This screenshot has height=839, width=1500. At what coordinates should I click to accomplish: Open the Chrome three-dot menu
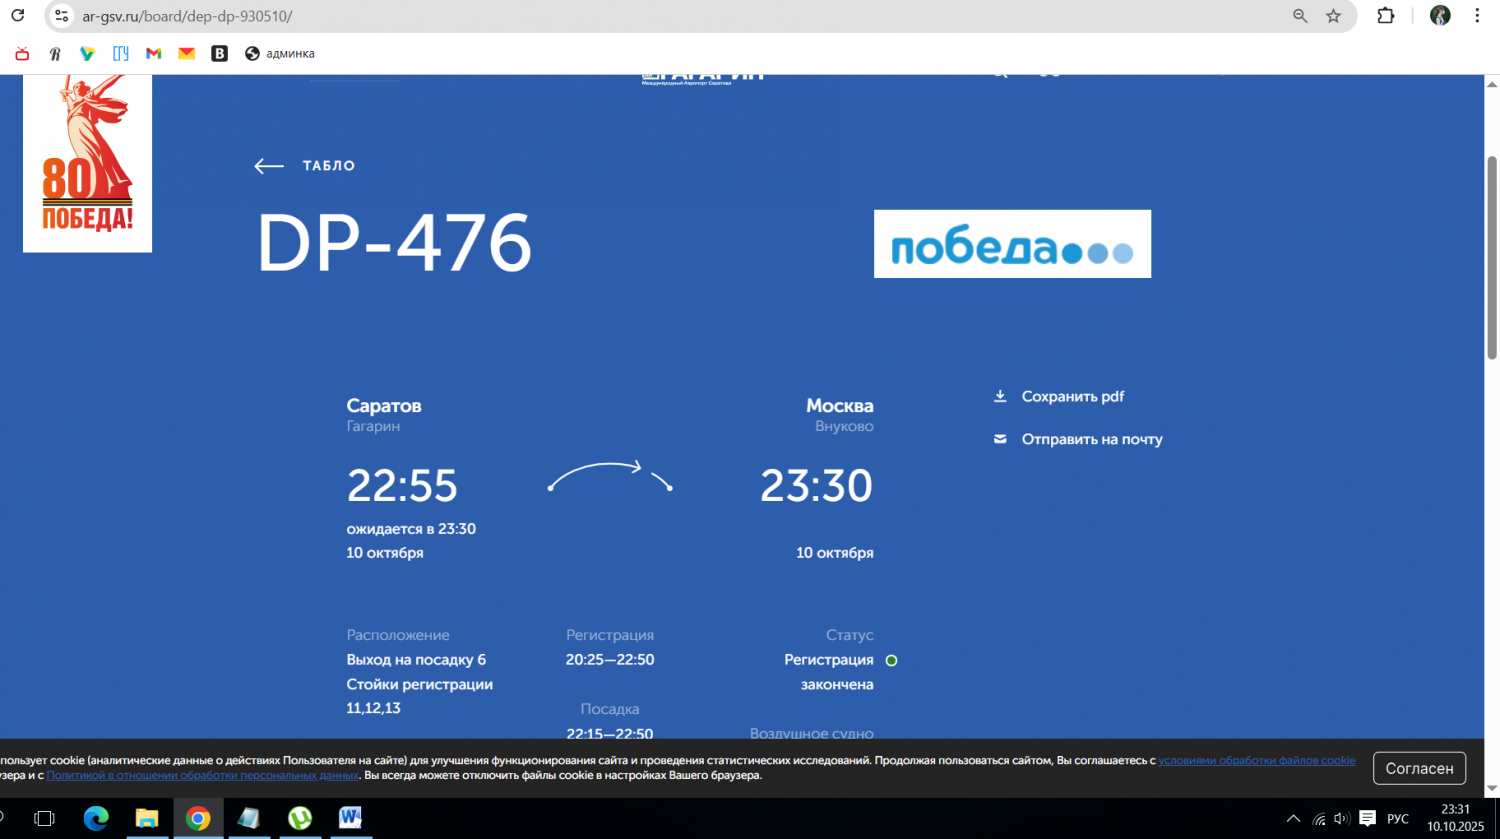[1476, 16]
